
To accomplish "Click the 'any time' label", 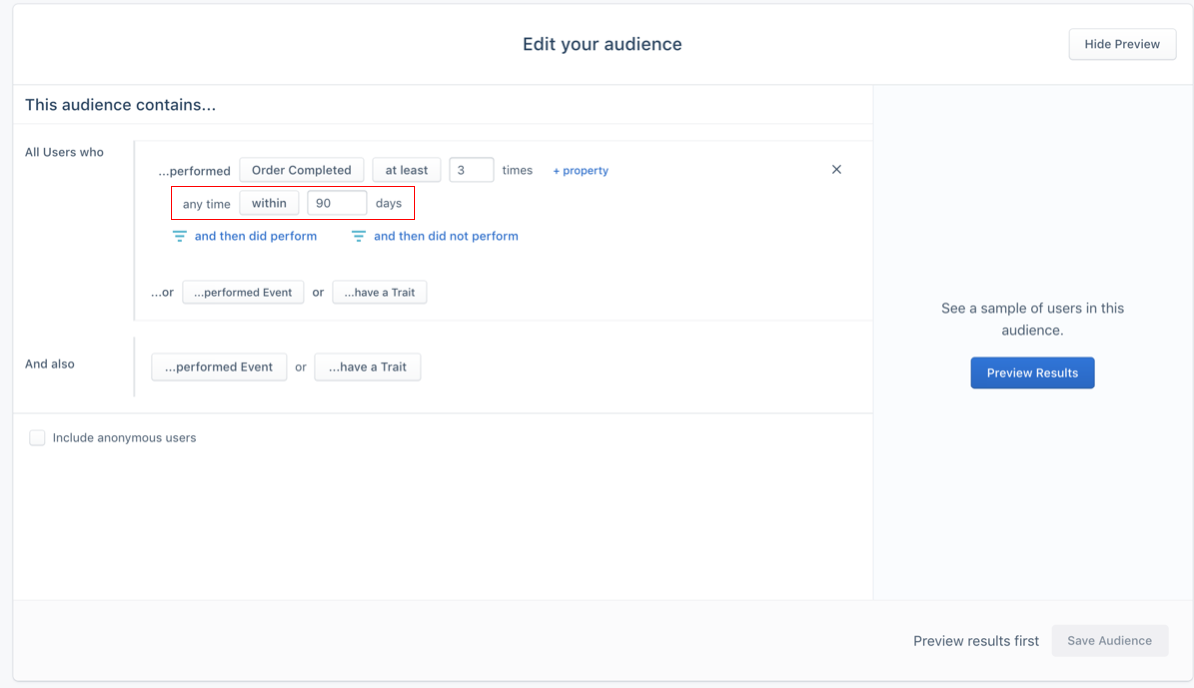I will 206,204.
